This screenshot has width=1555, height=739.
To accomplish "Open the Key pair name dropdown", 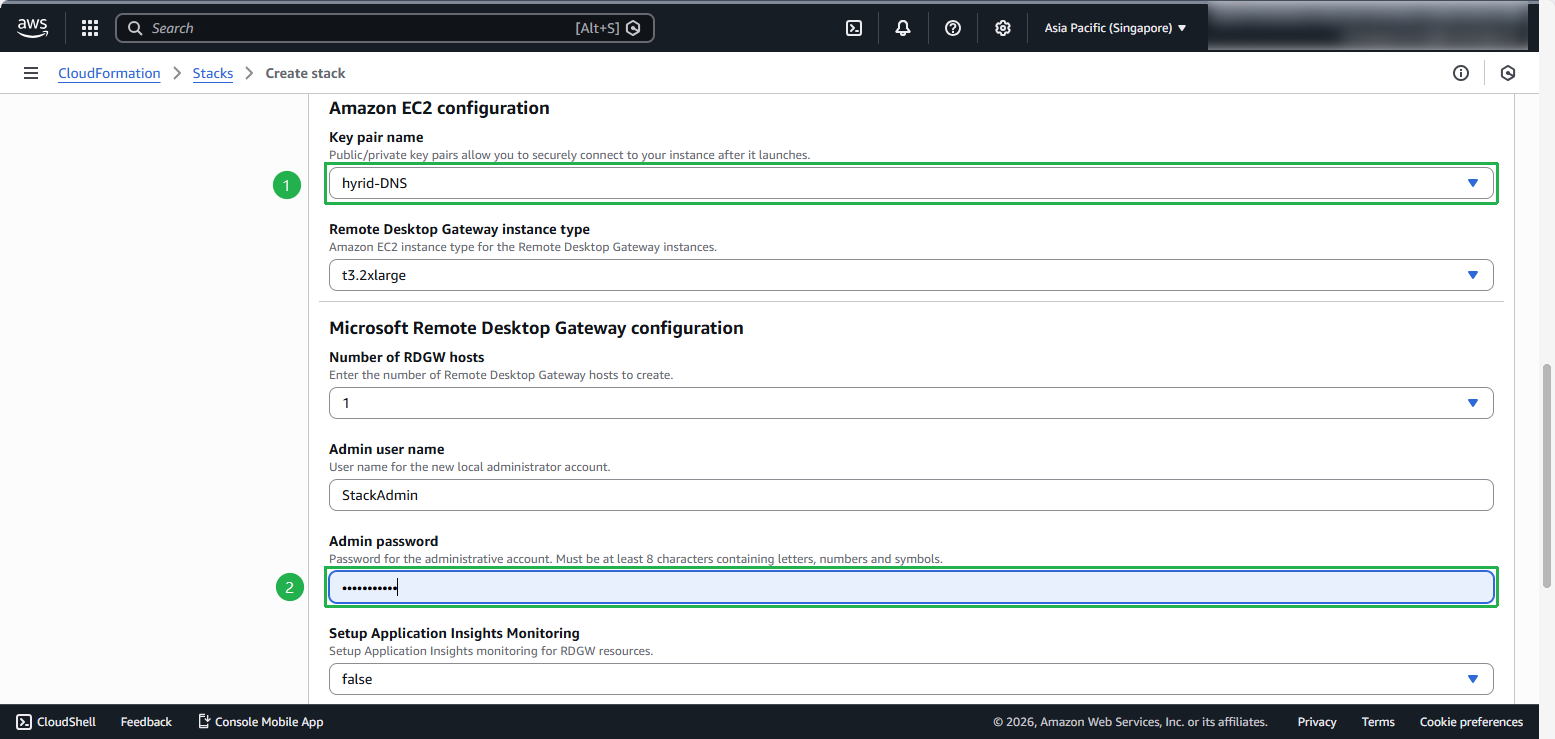I will tap(1472, 183).
